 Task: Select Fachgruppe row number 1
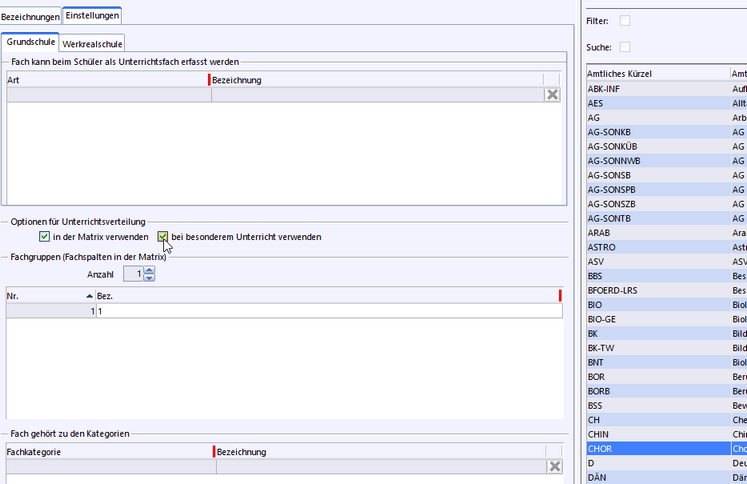point(50,311)
